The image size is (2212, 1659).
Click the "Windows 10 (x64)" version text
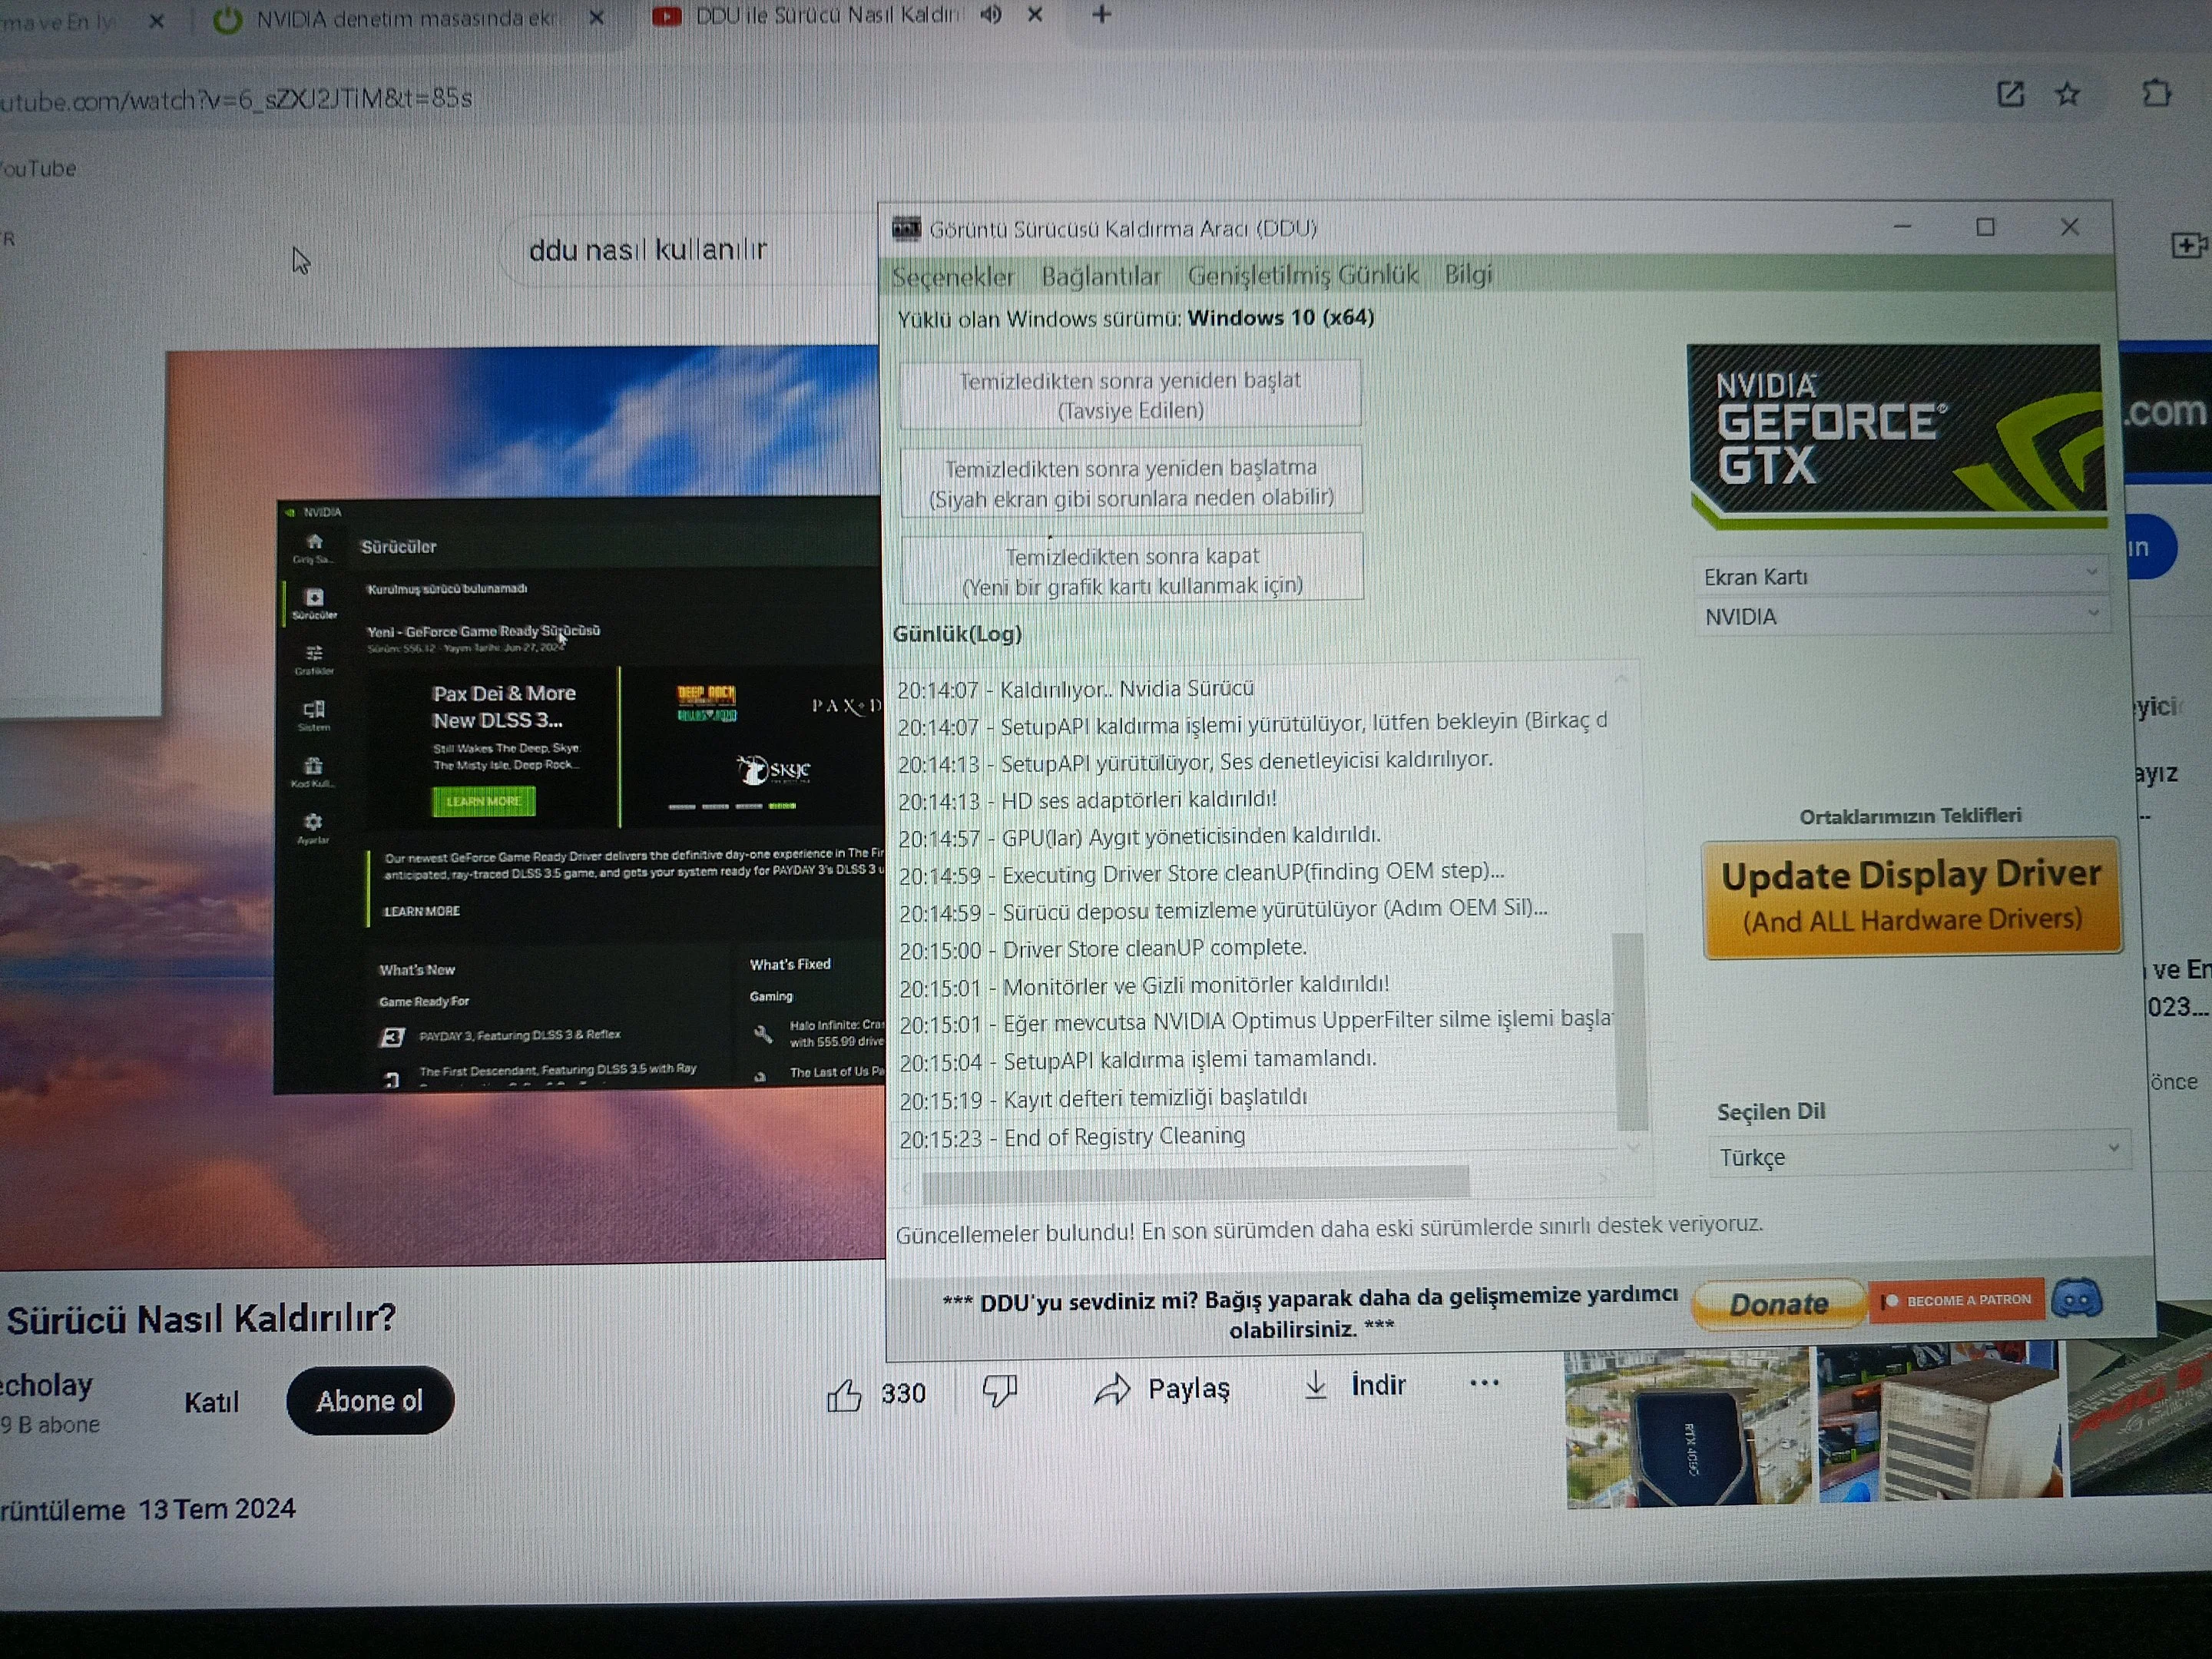point(1281,317)
